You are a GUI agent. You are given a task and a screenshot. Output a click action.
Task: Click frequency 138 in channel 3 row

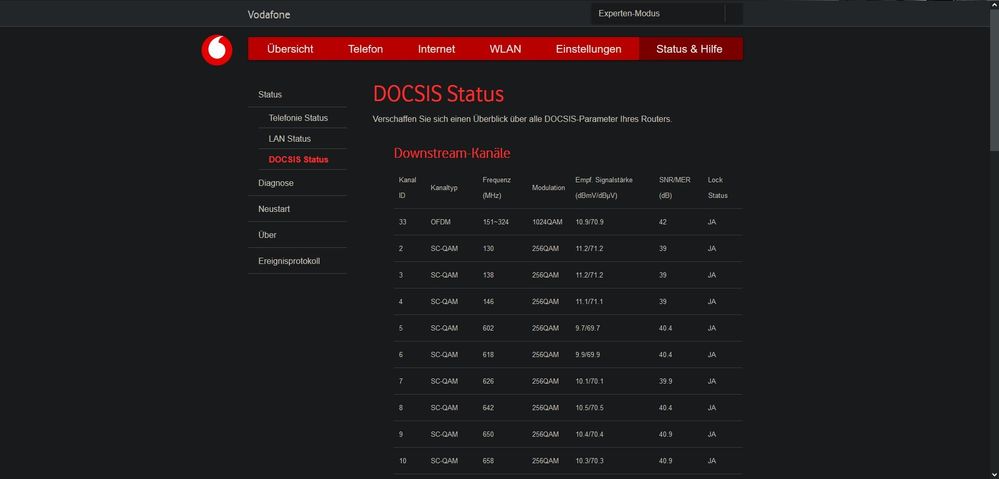489,275
